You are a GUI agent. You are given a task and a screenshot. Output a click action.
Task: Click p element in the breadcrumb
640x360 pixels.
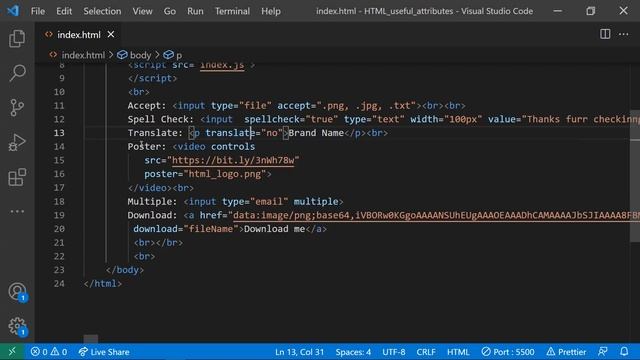pos(179,55)
